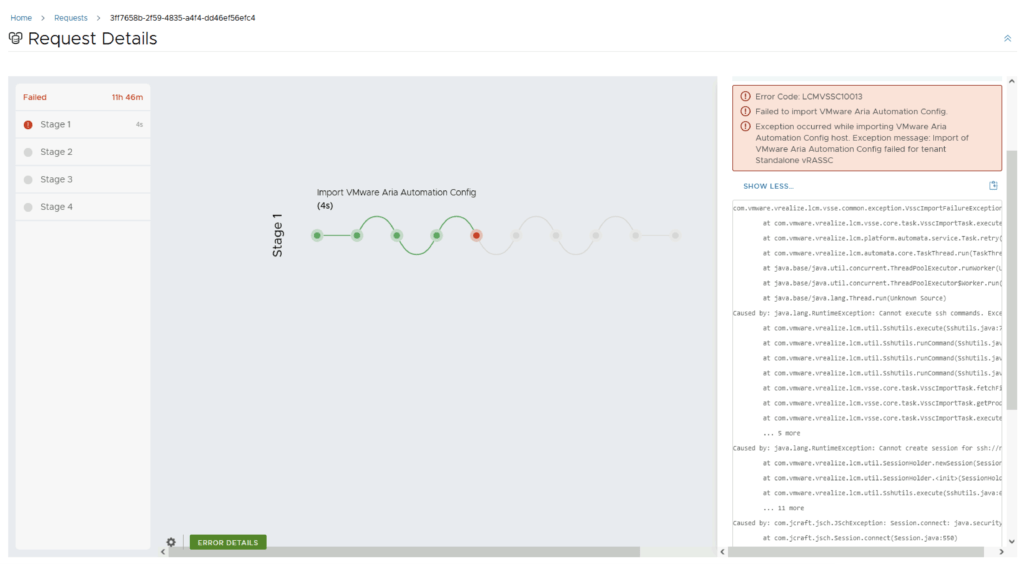Click the Error Code LCMVSSC10013 warning icon
Screen dimensions: 1024x564
745,96
